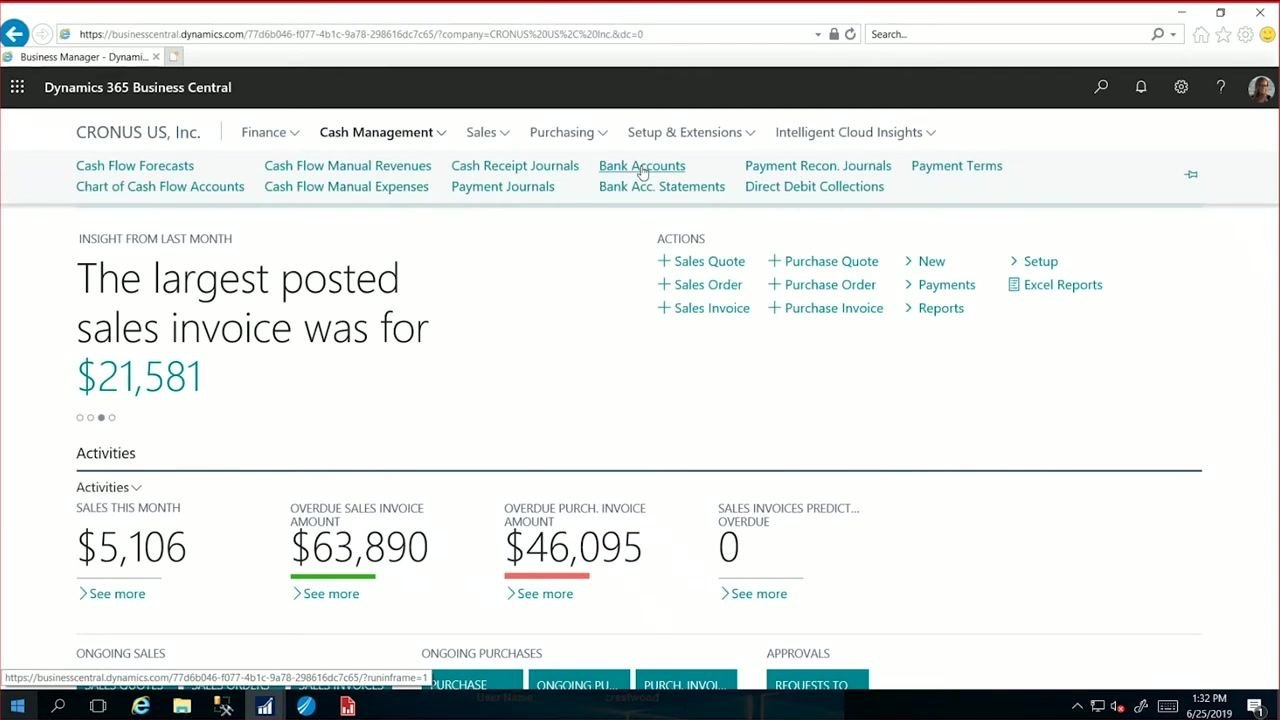Open Cash Flow Forecasts

pos(135,166)
